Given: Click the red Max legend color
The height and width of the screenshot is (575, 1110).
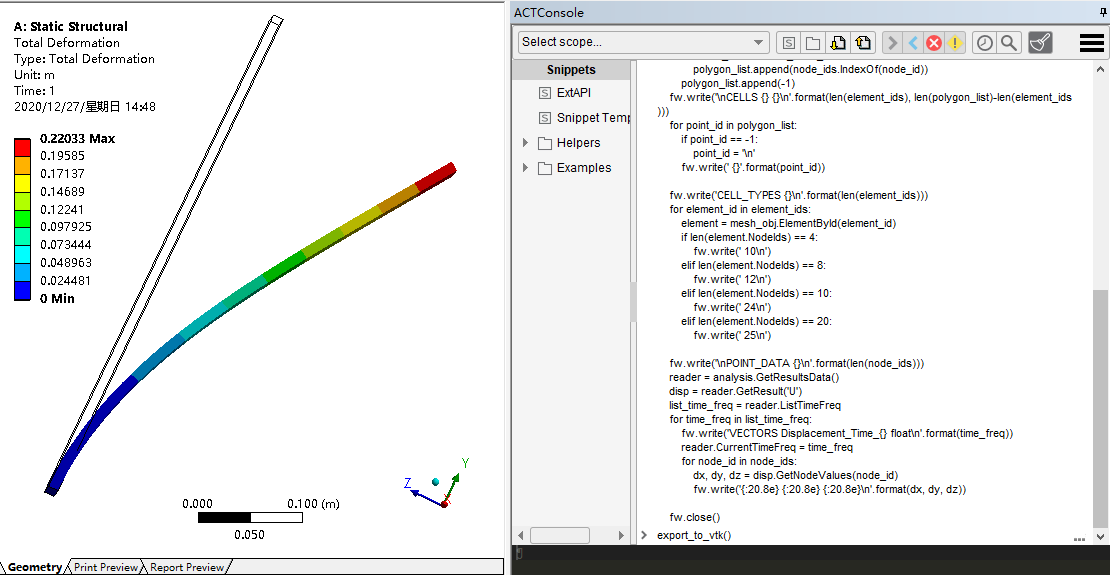Looking at the screenshot, I should pyautogui.click(x=23, y=147).
